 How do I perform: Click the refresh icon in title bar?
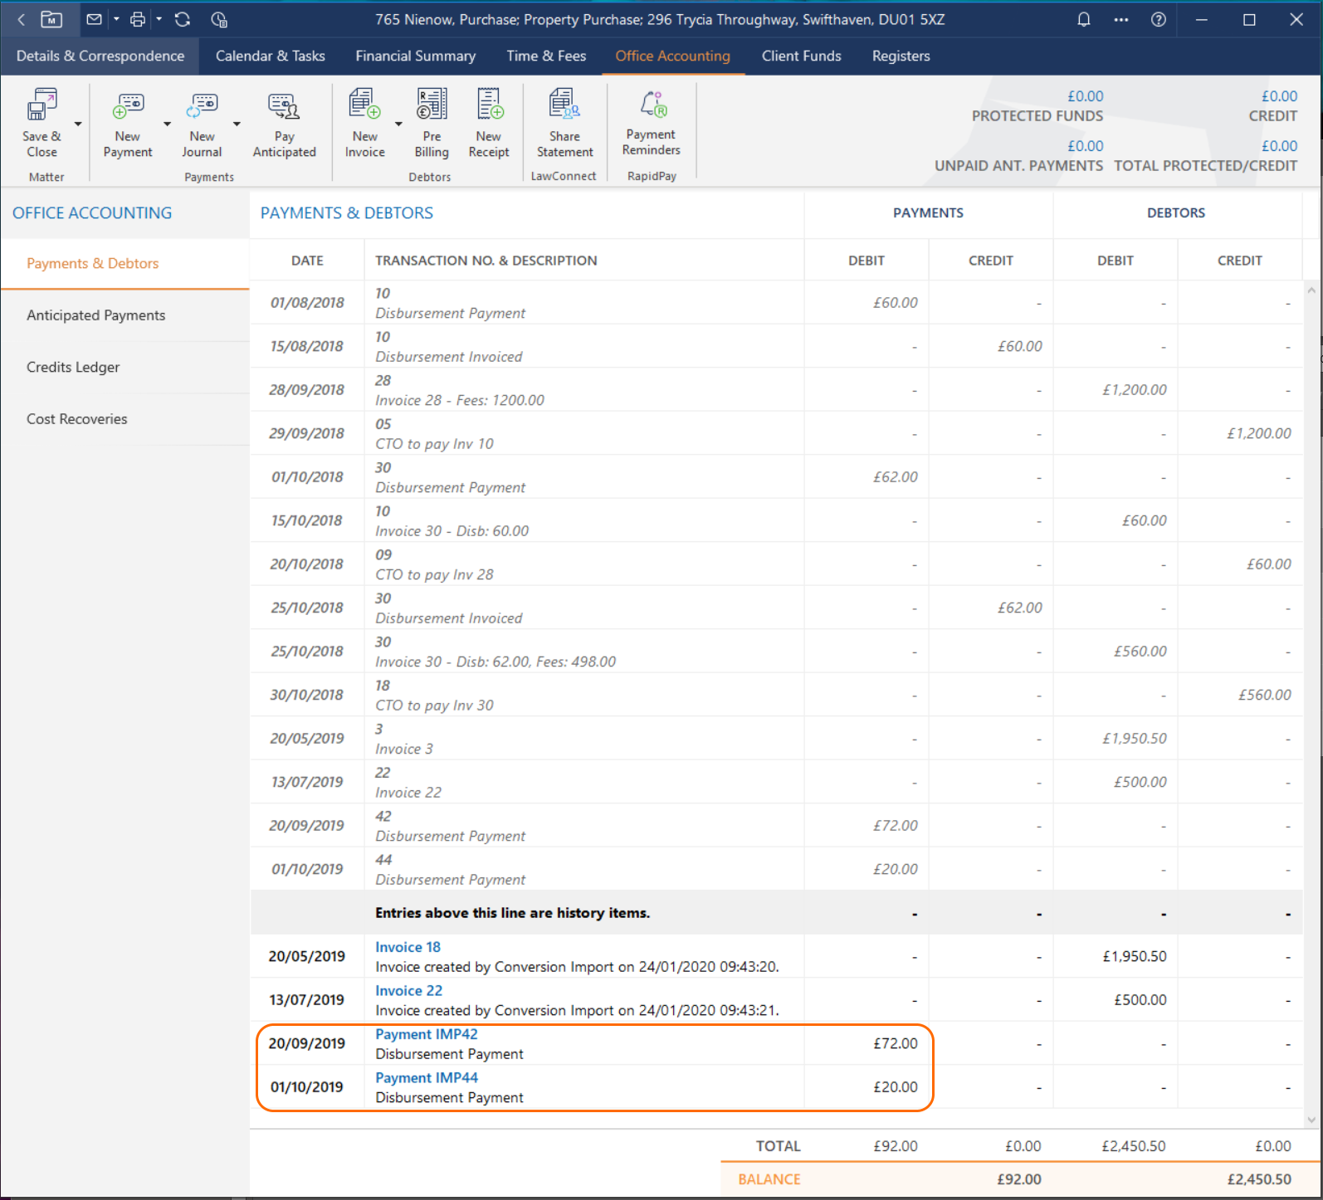182,19
